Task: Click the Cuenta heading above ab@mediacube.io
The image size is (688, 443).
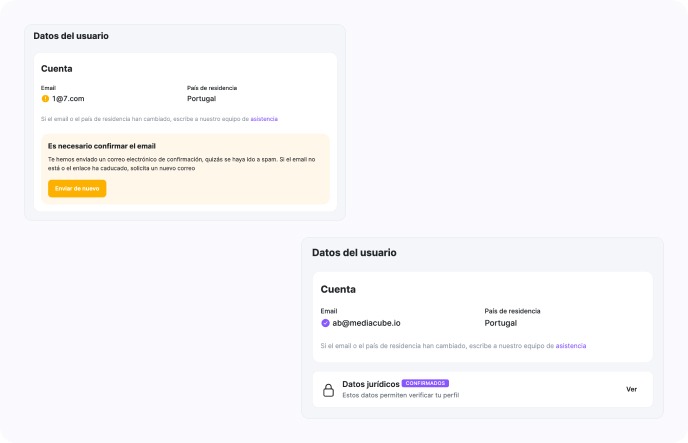Action: click(x=338, y=289)
